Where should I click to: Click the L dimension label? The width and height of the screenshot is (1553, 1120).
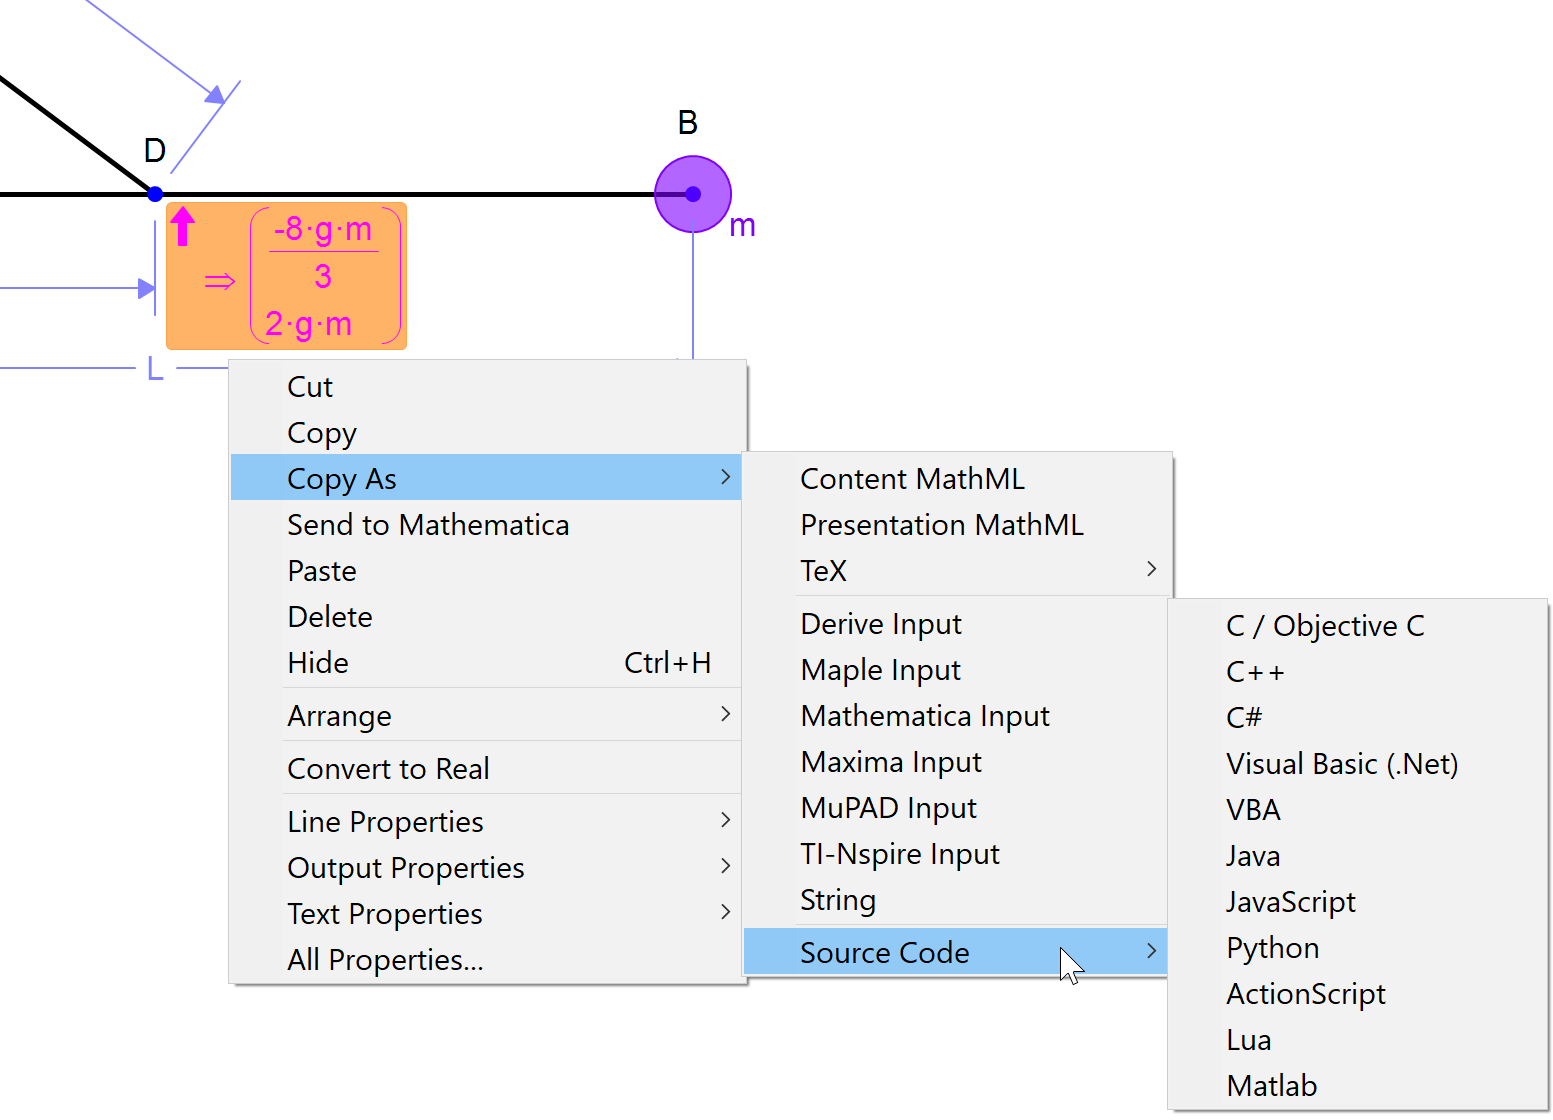point(155,369)
